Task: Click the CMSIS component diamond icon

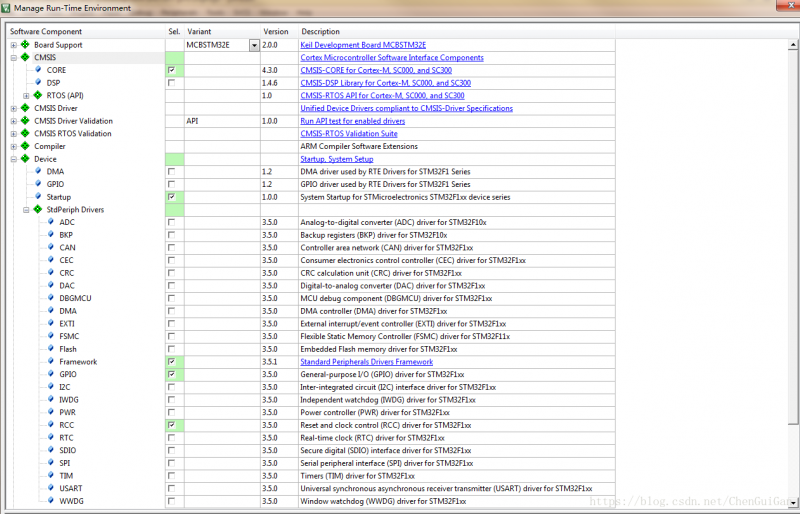Action: coord(26,58)
